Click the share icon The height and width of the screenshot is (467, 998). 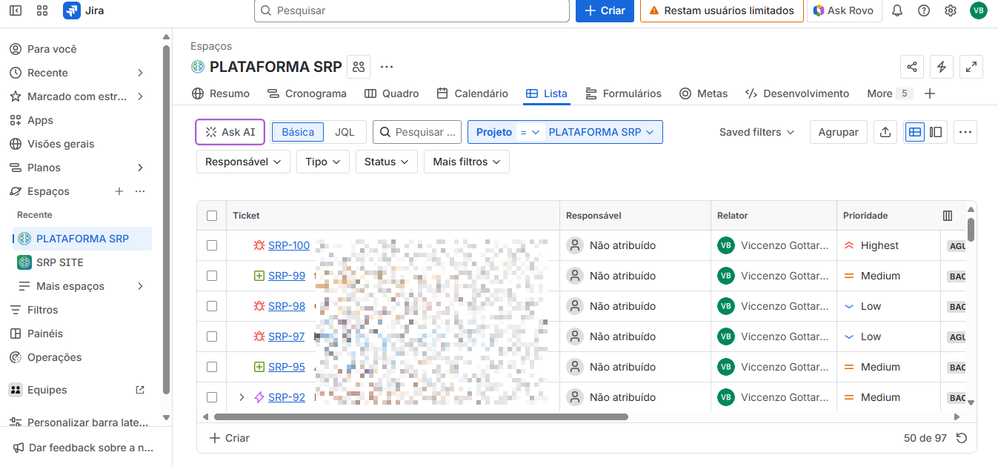(x=912, y=67)
